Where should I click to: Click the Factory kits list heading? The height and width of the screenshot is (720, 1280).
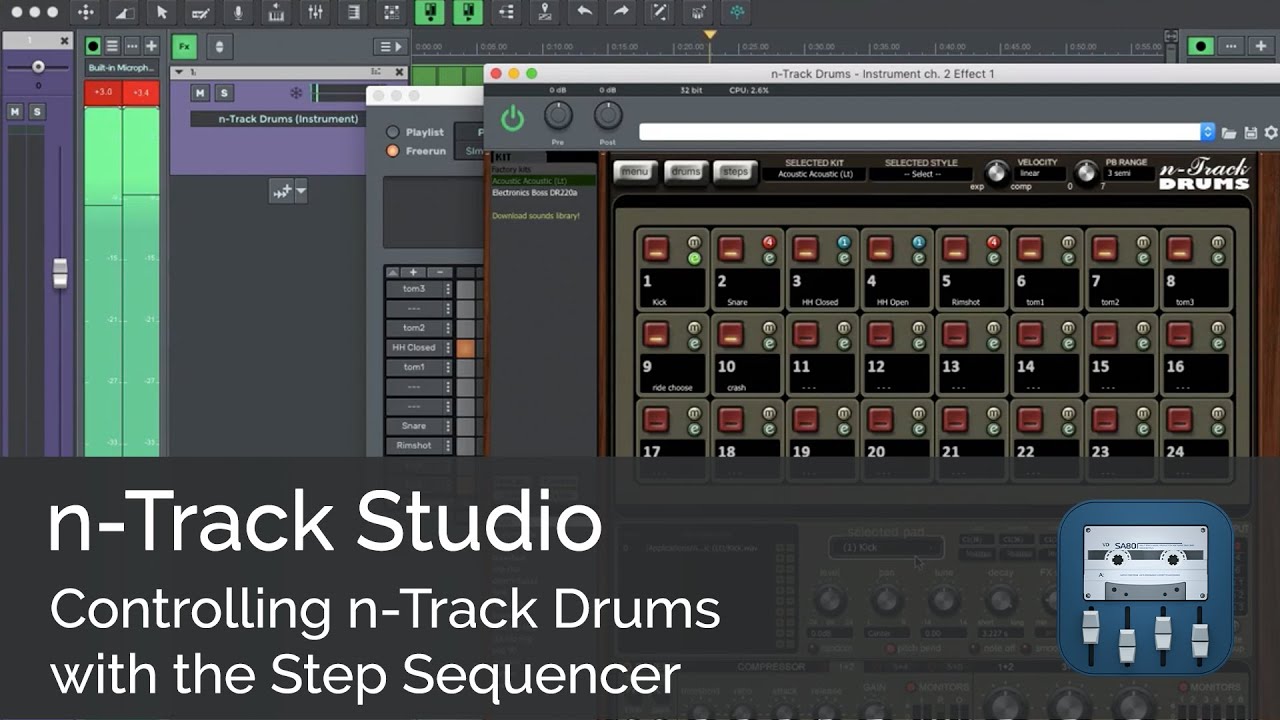coord(511,170)
